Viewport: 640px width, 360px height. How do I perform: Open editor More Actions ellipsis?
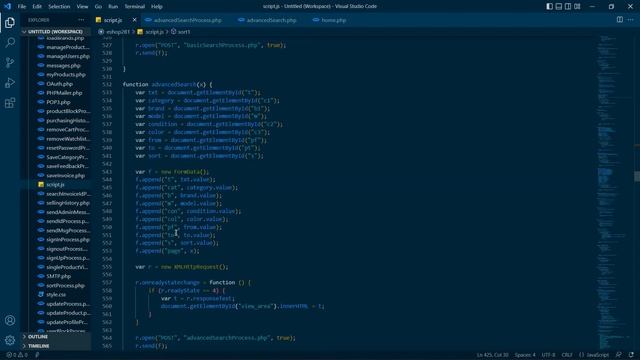(631, 20)
